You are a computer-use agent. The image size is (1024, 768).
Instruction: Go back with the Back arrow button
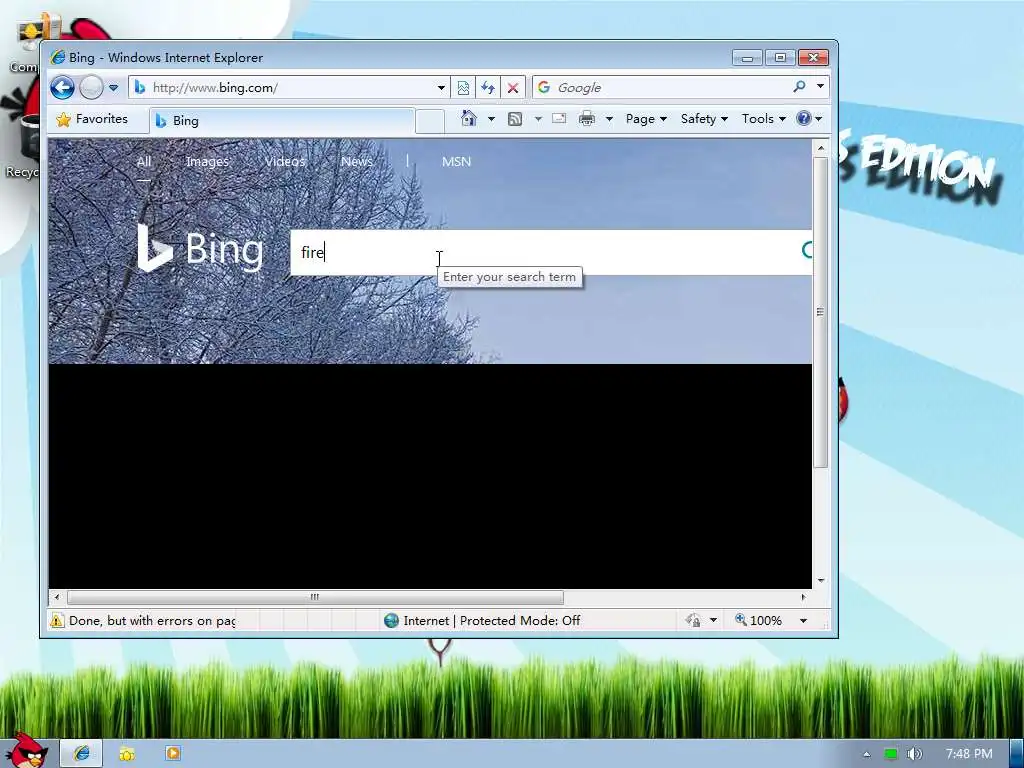tap(63, 88)
